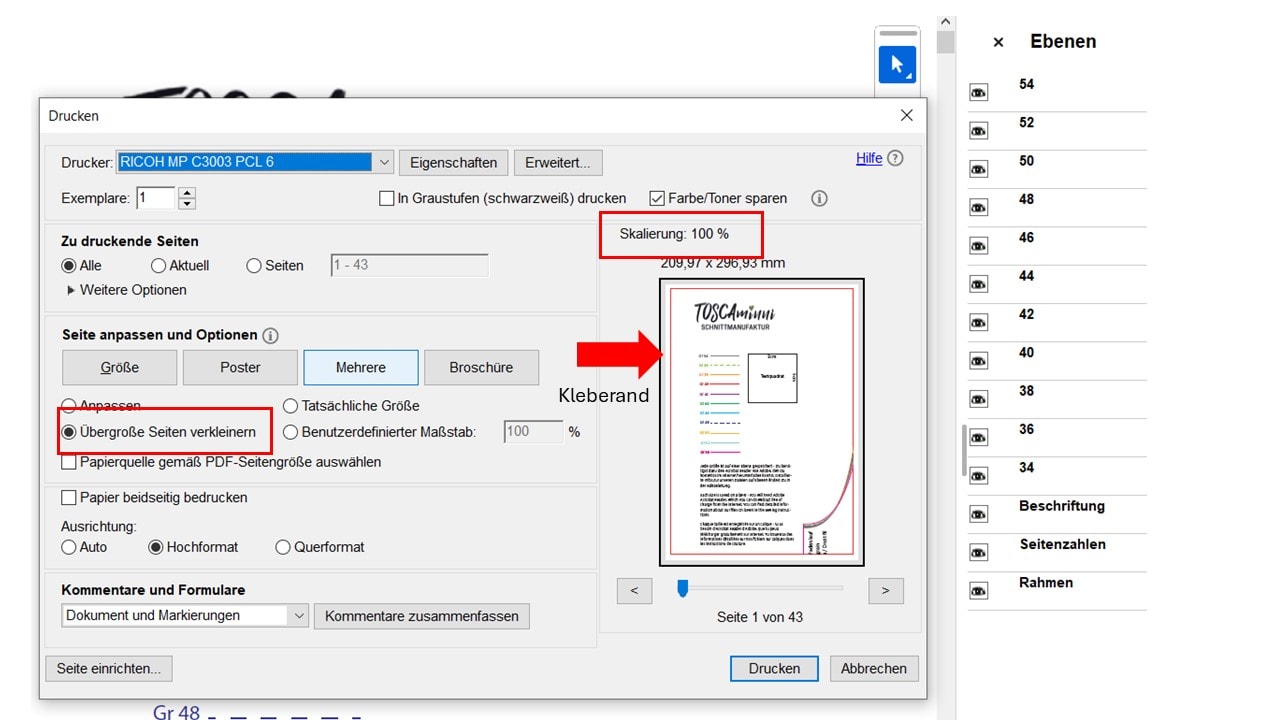Hide layer 54 using its eye icon
This screenshot has height=720, width=1280.
coord(978,93)
